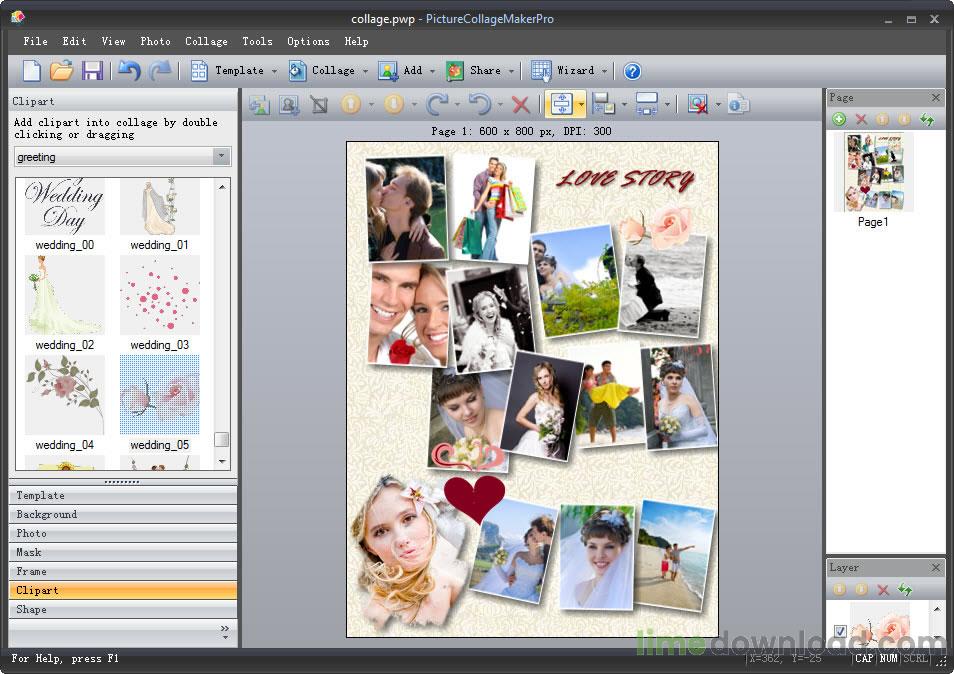Toggle NUM lock indicator in the status bar

click(x=887, y=660)
